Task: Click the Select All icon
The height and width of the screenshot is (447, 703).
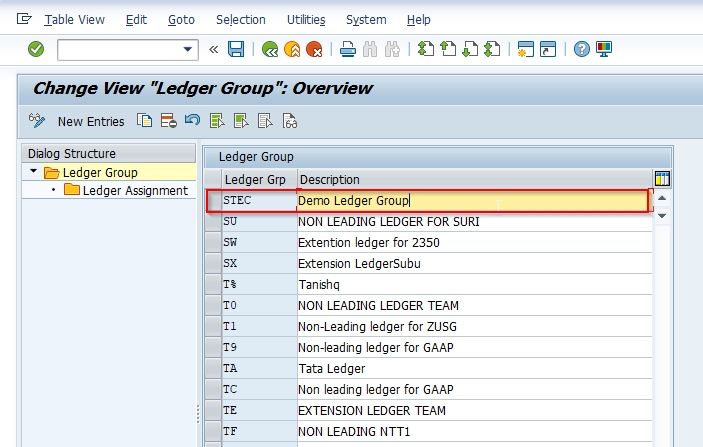Action: (217, 121)
